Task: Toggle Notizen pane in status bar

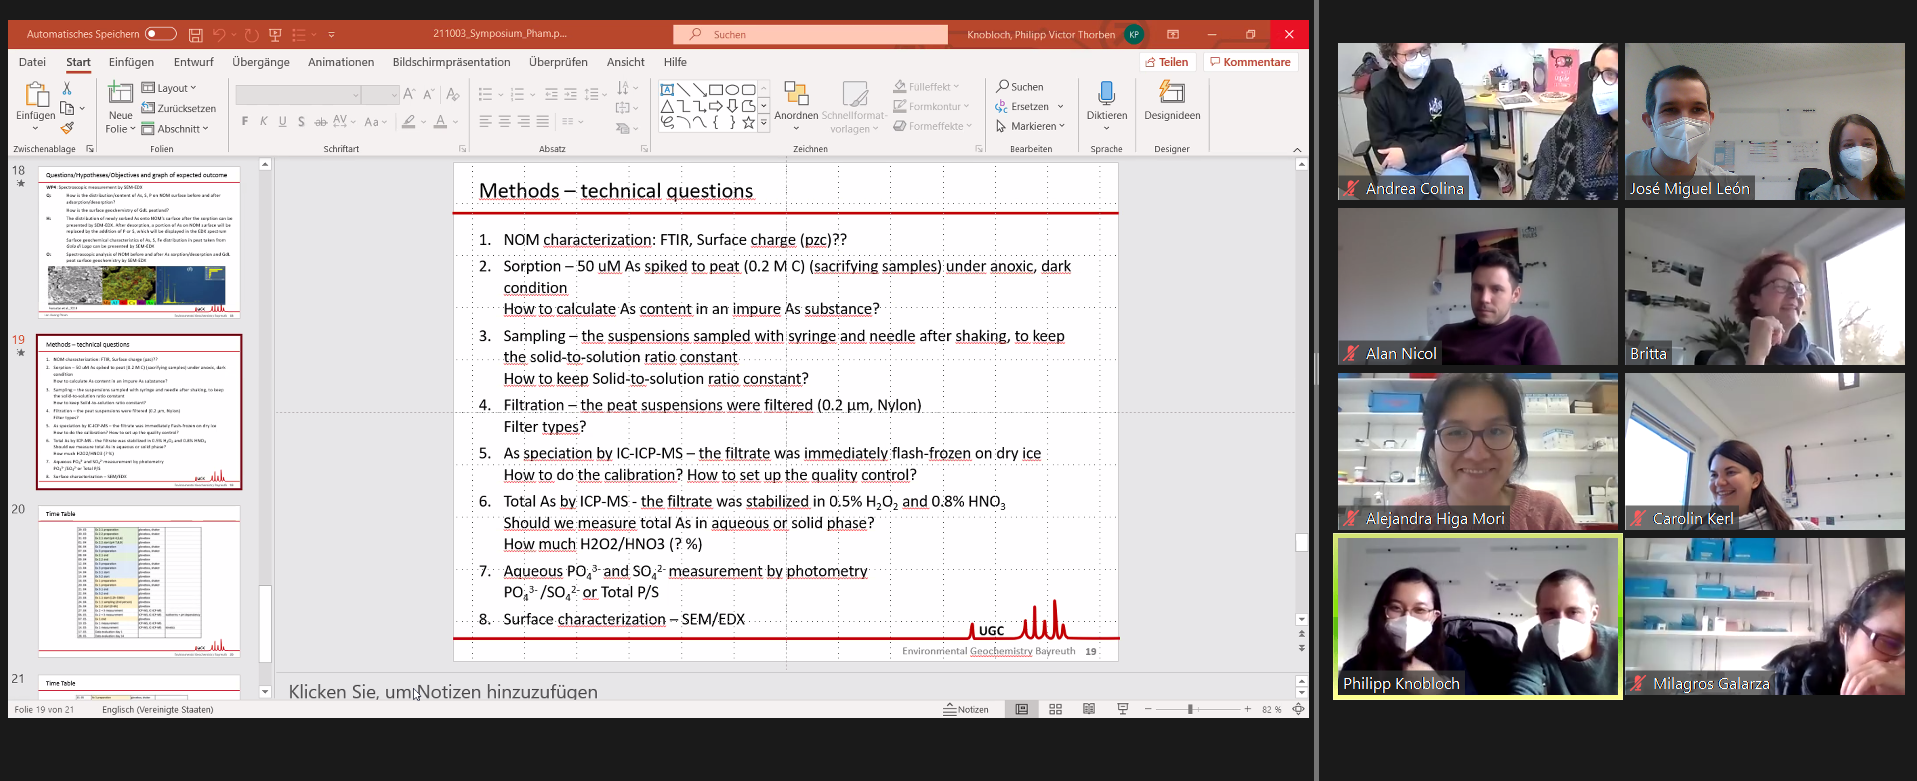Action: 966,709
